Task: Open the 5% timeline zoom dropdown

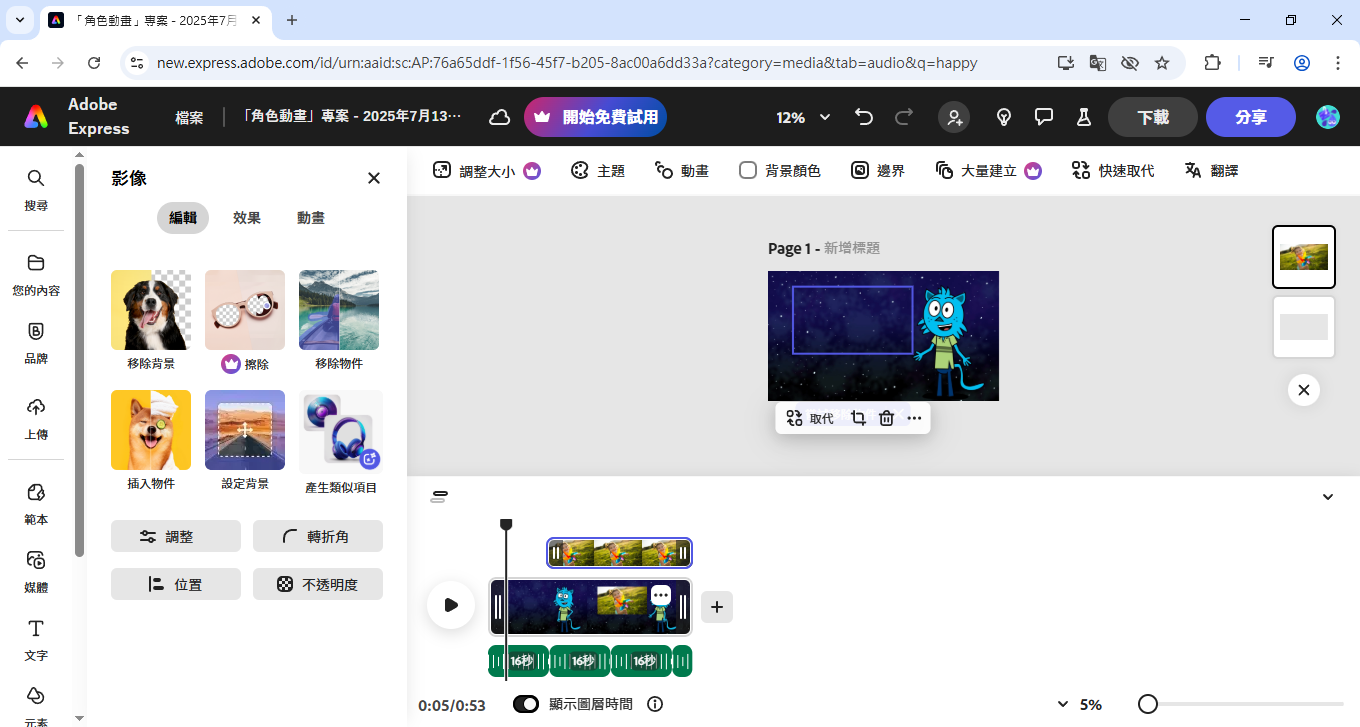Action: 1080,704
